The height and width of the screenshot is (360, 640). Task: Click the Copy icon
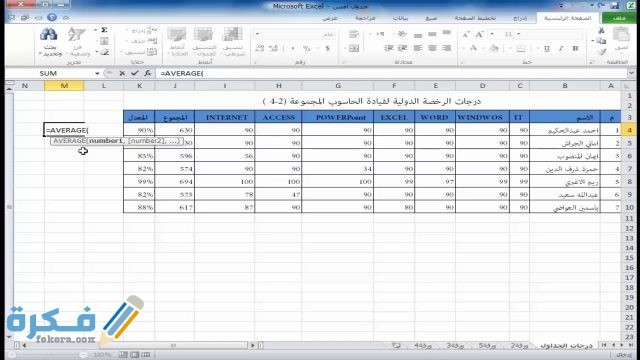(x=601, y=41)
